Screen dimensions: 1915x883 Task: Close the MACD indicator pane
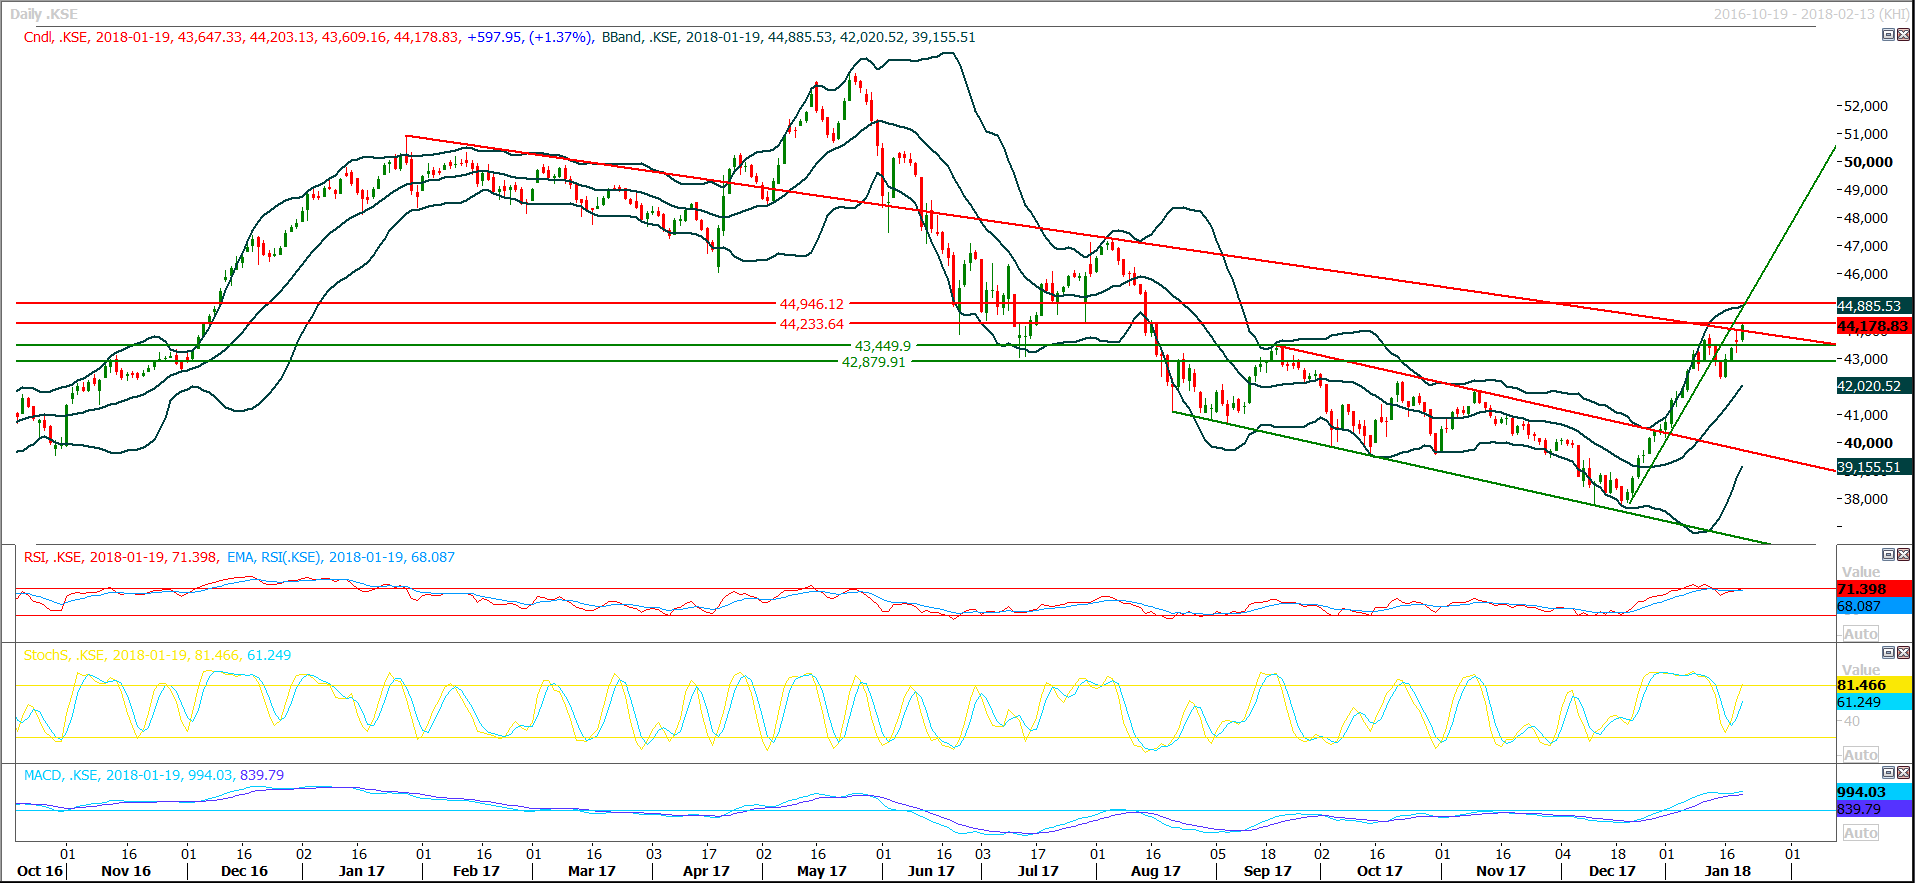1903,772
